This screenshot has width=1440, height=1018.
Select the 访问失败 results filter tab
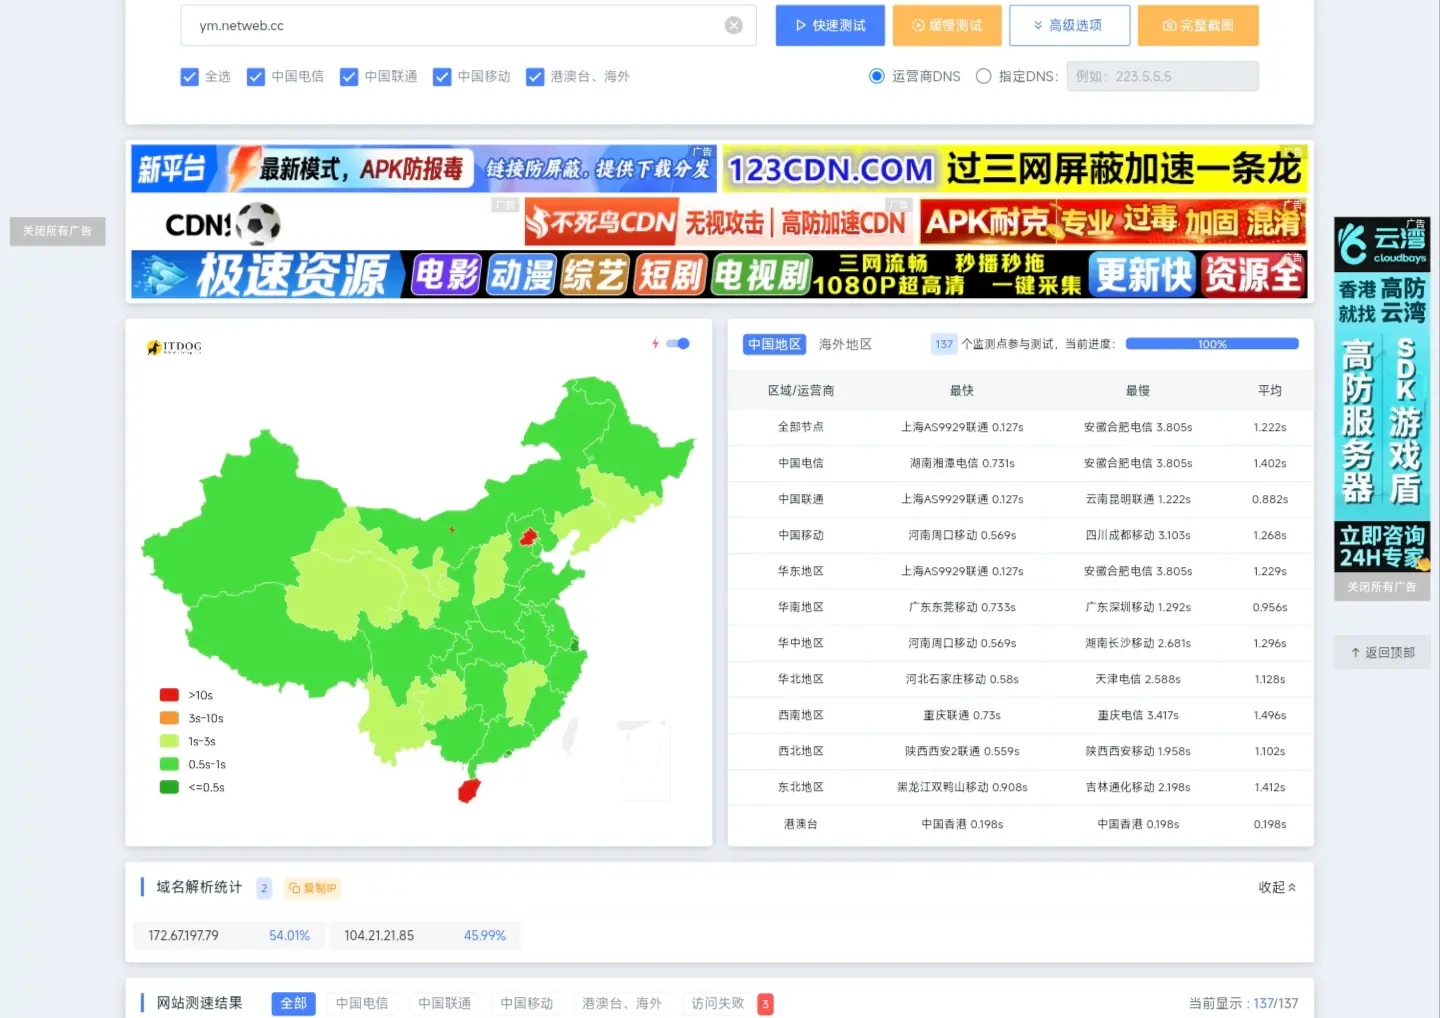coord(718,1003)
